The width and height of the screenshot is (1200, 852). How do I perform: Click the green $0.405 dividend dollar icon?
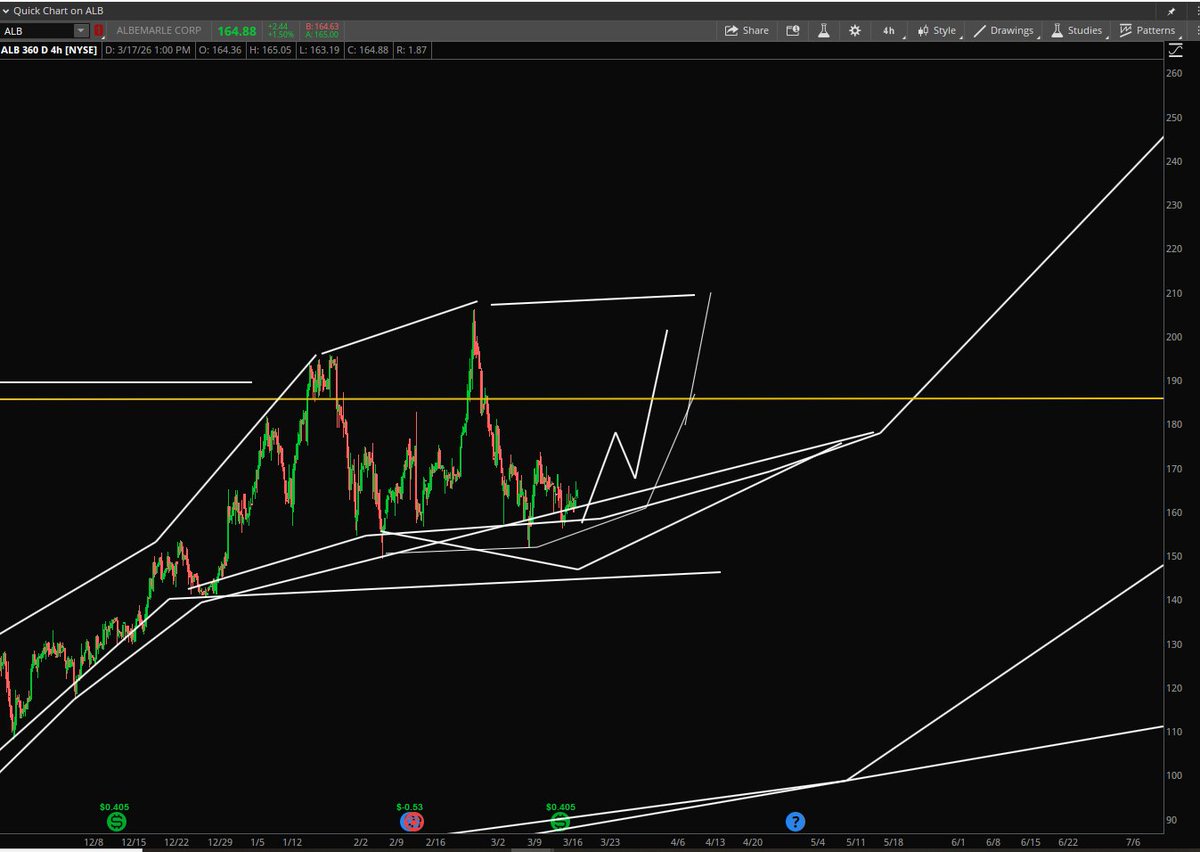[x=117, y=821]
